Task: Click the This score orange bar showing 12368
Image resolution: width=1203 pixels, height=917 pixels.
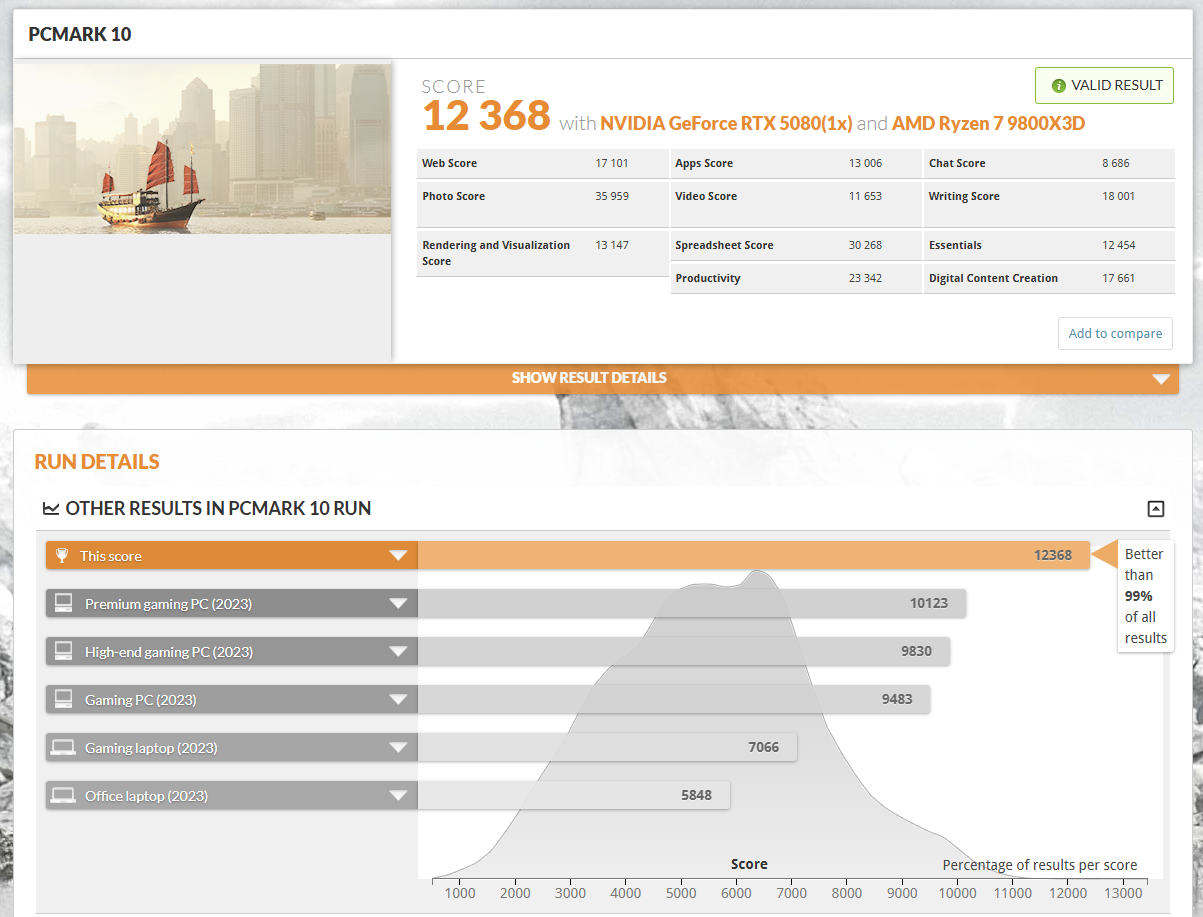Action: click(x=753, y=555)
